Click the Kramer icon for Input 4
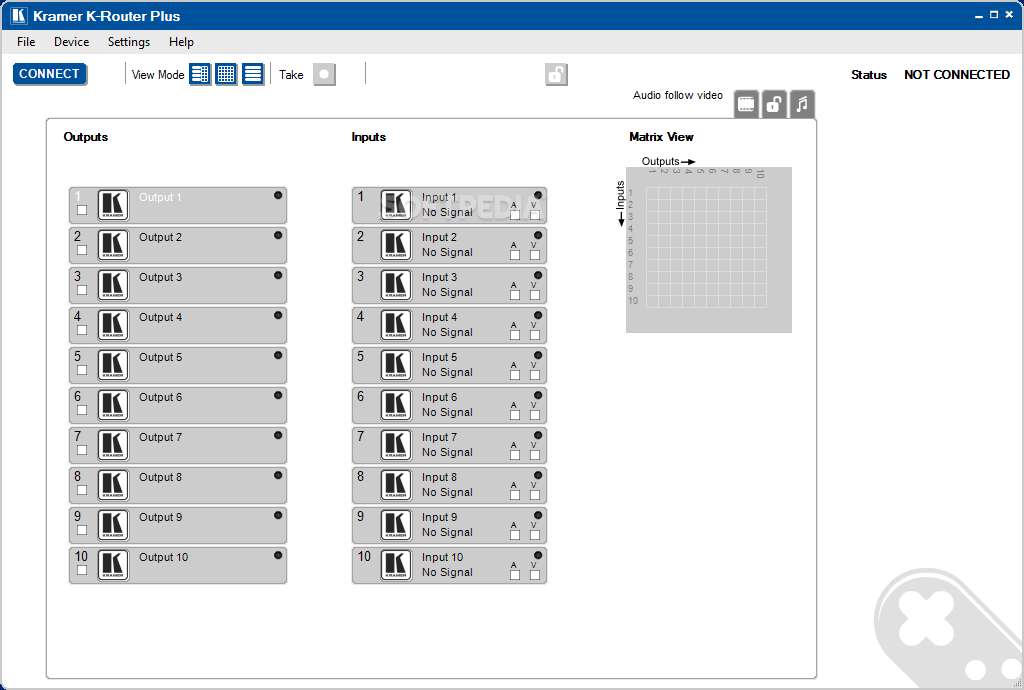 (396, 325)
